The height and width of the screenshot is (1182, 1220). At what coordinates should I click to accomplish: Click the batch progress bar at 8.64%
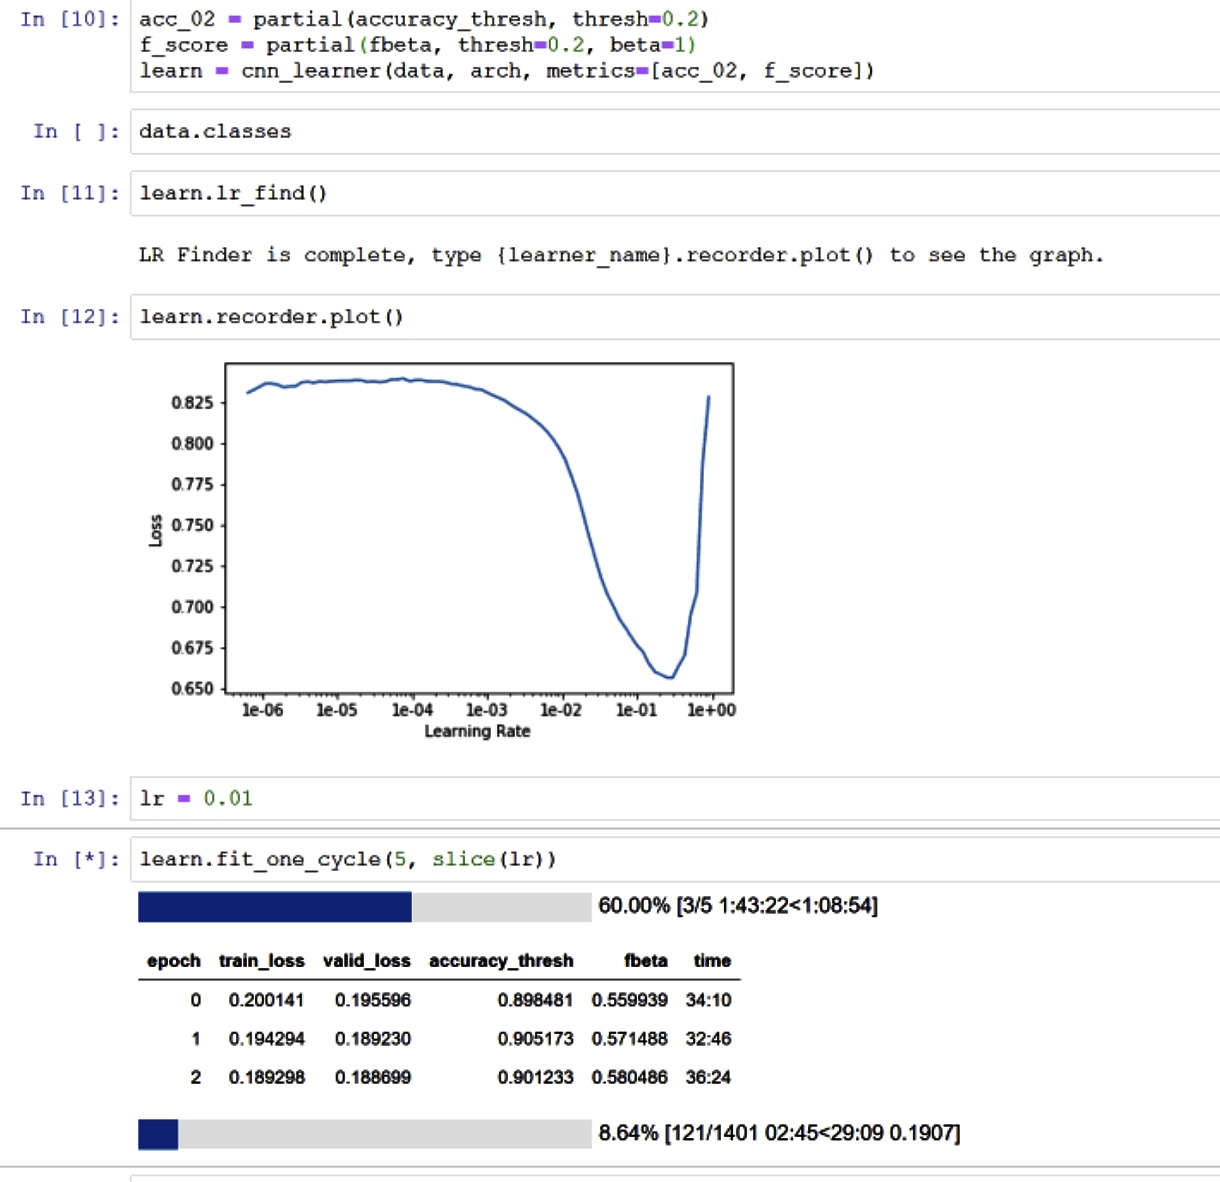coord(364,1134)
